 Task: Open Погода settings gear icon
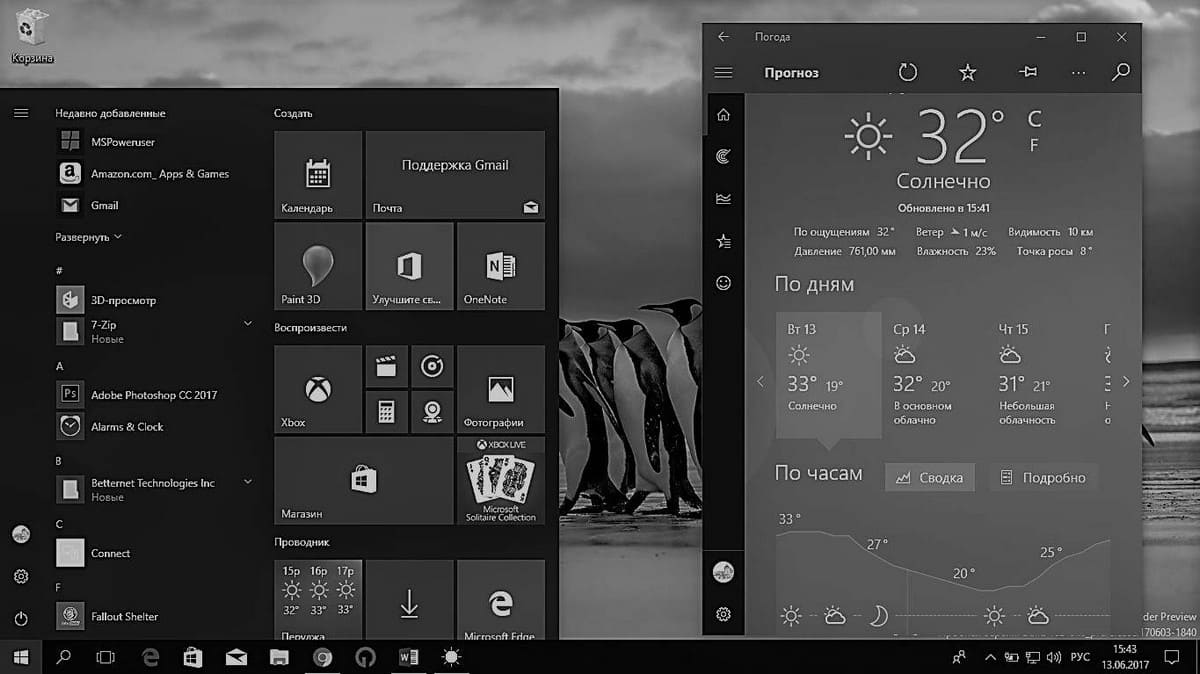coord(723,614)
